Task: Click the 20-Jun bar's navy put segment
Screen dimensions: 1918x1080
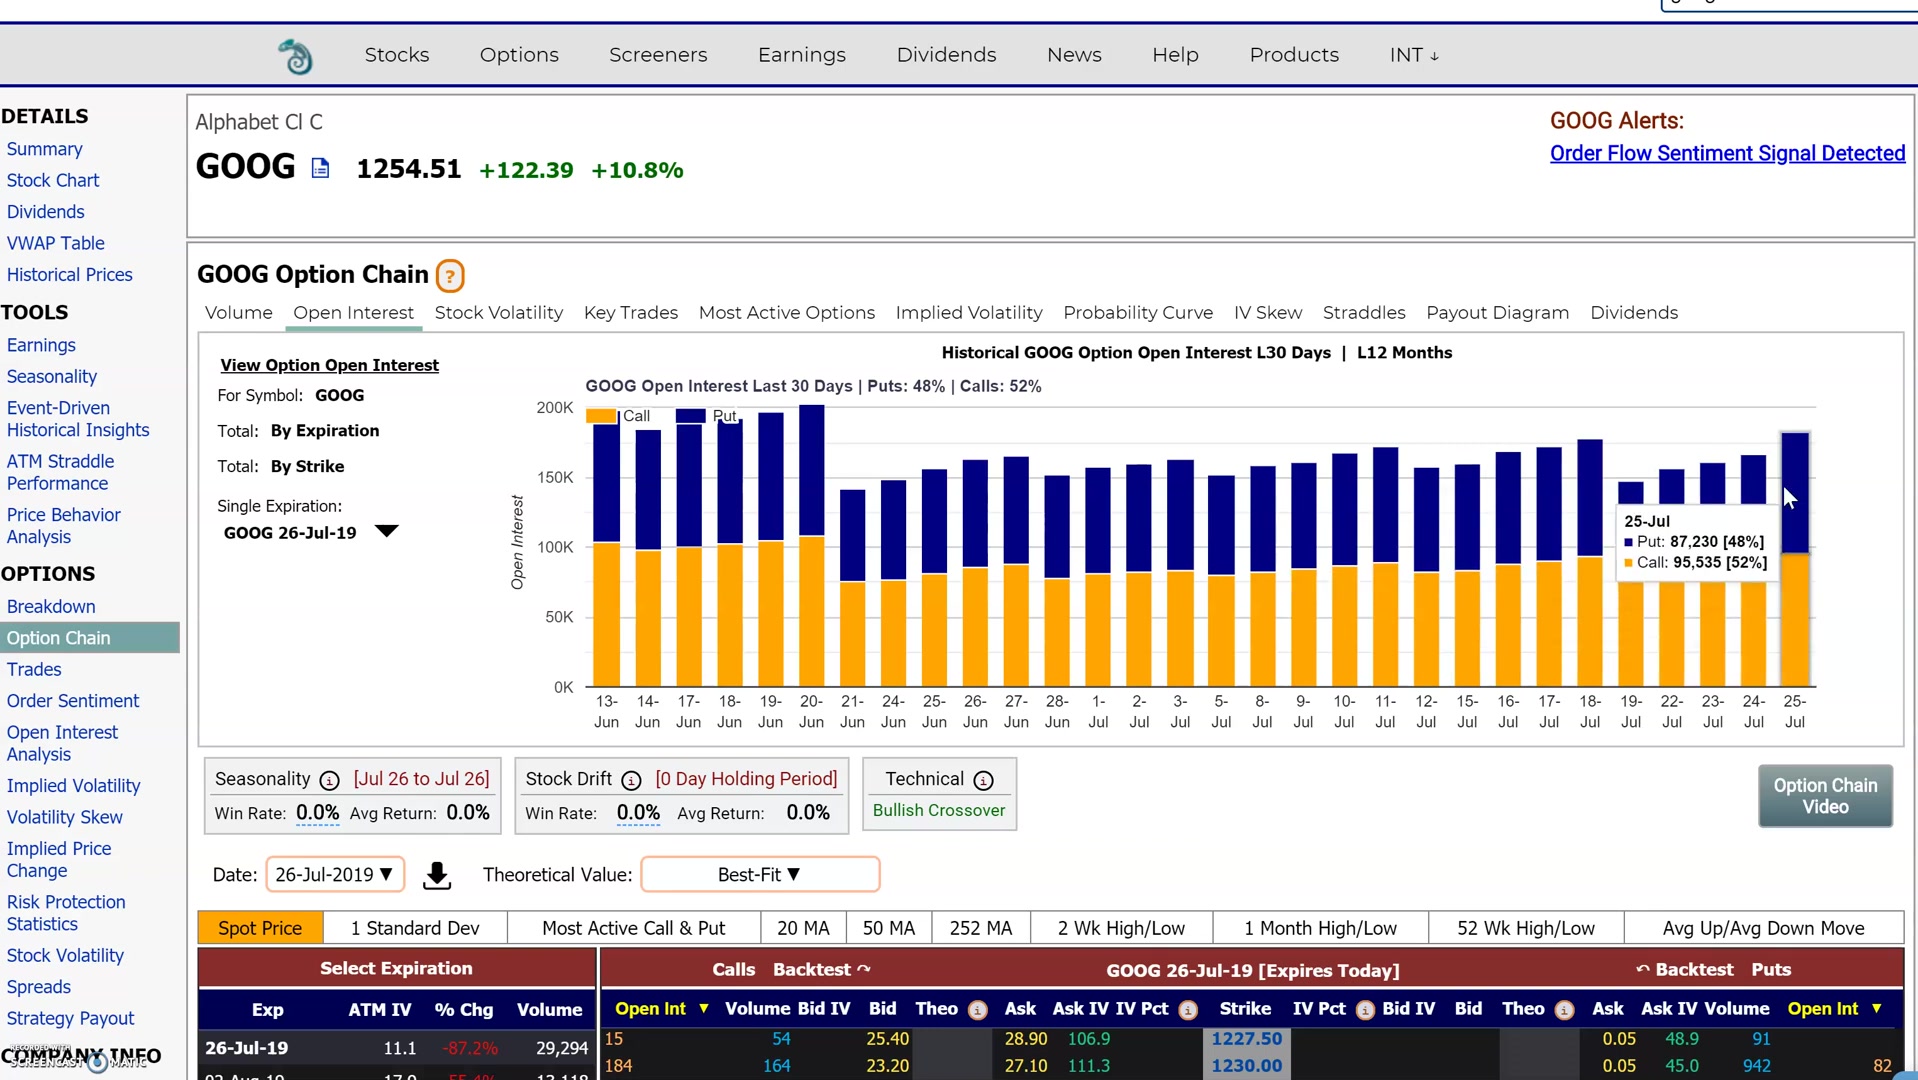Action: (811, 470)
